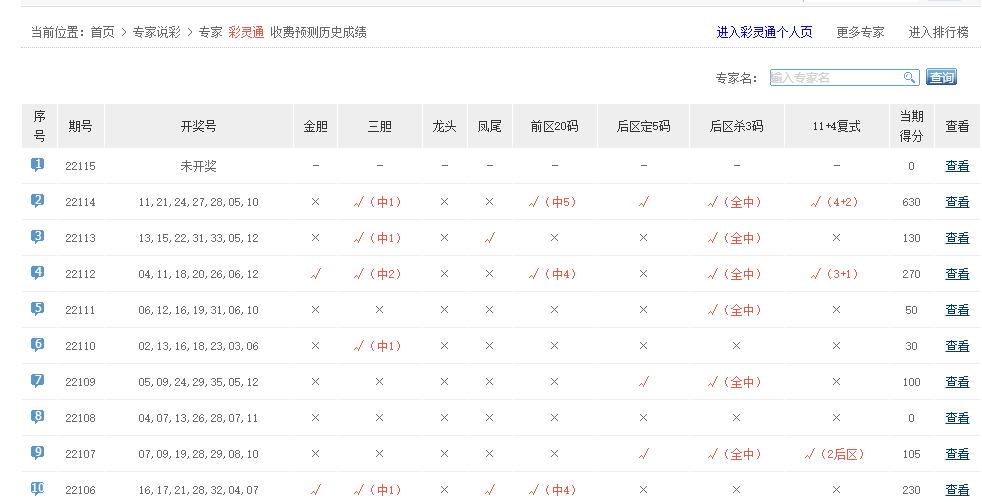
Task: Click the row 3 sequence number badge
Action: tap(38, 237)
